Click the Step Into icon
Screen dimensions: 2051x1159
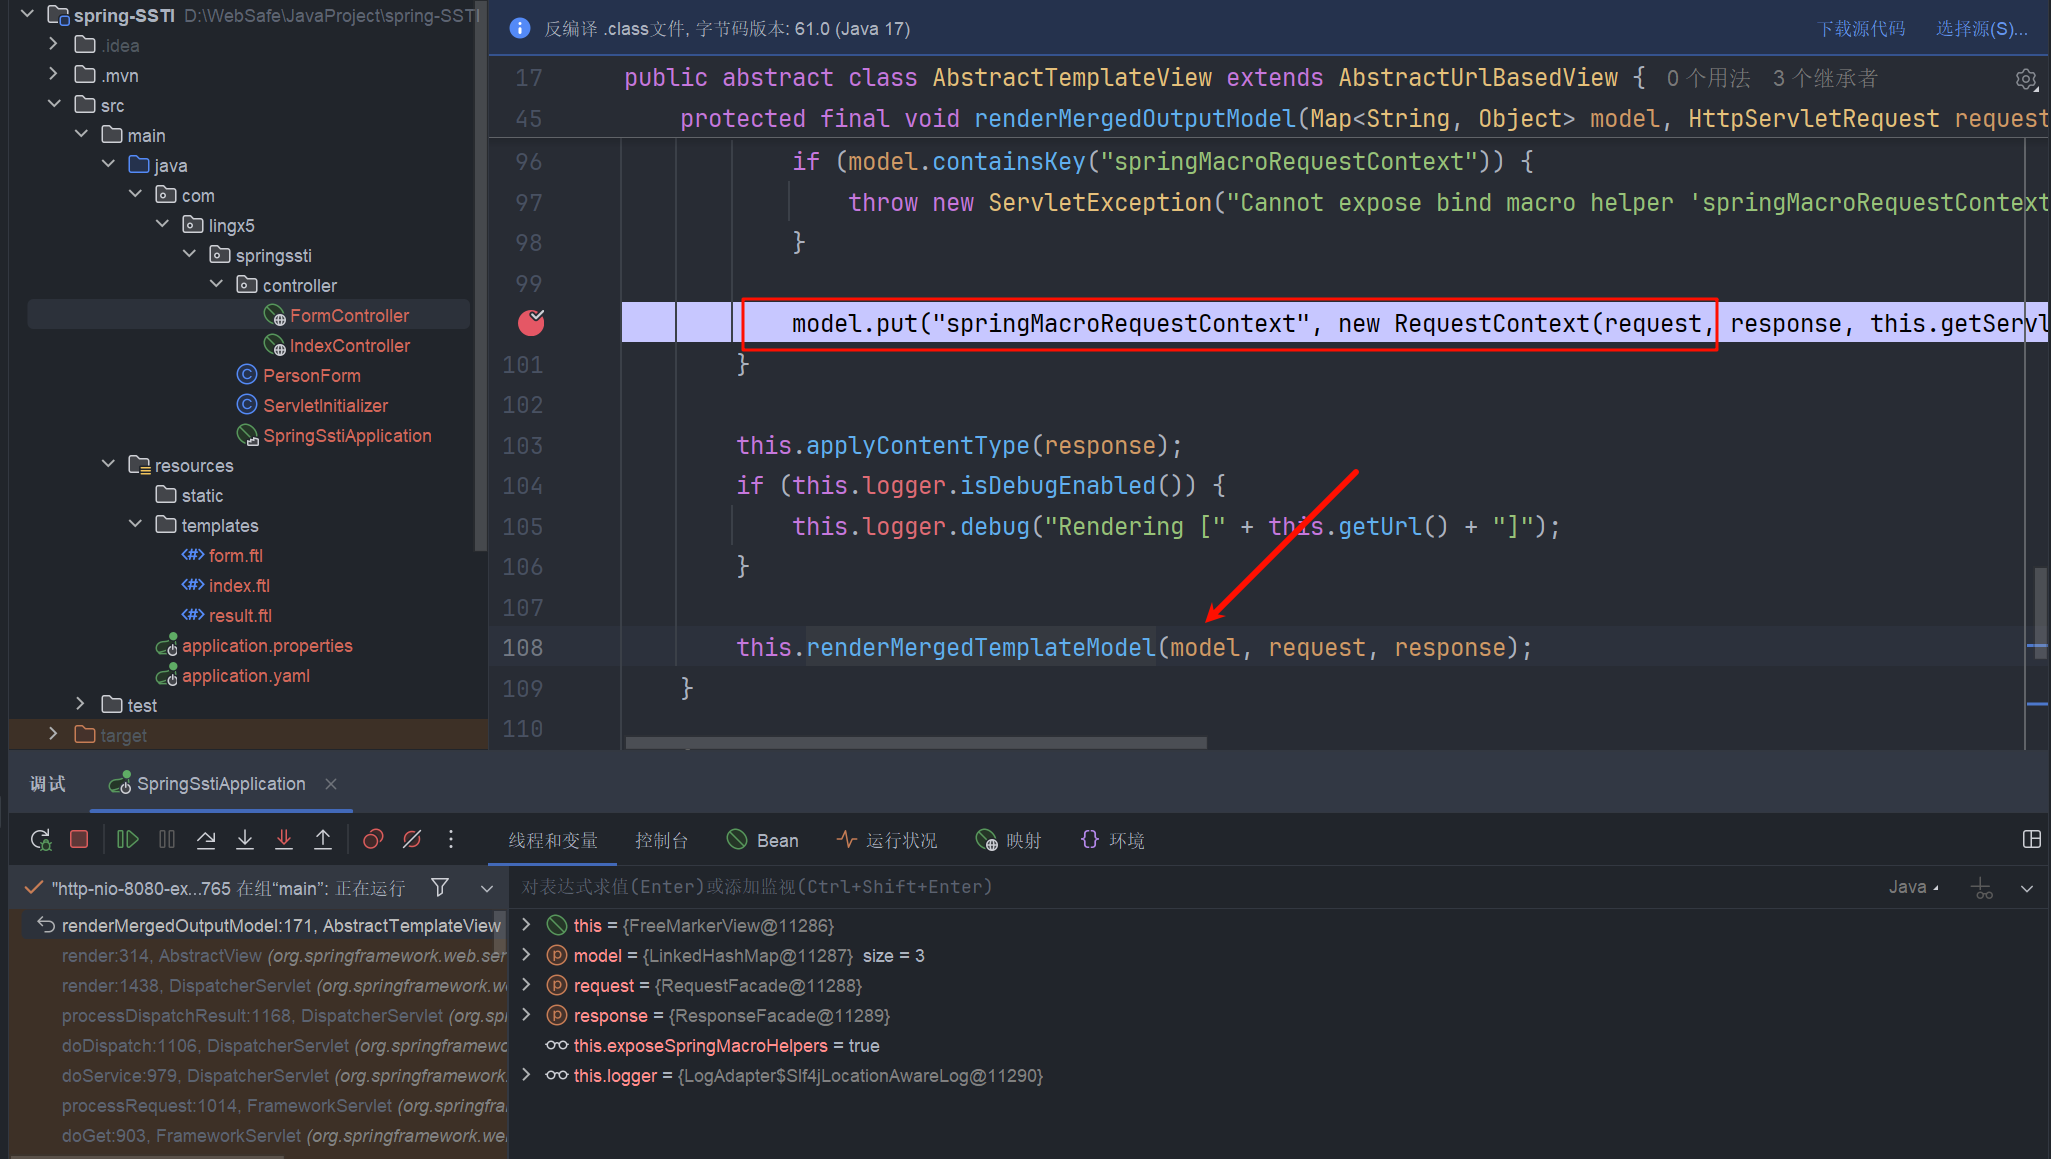click(x=245, y=840)
